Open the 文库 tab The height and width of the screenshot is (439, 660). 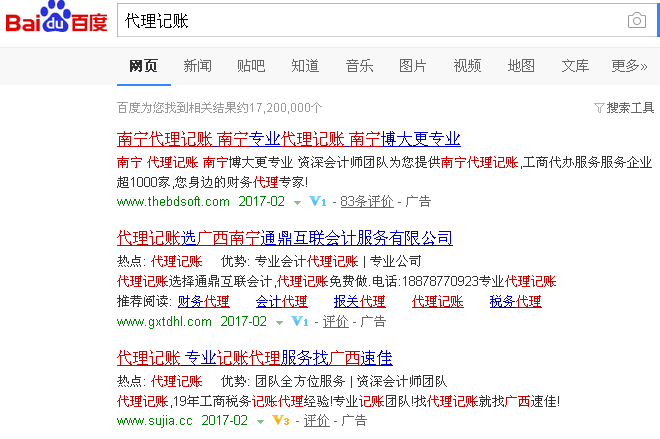click(x=575, y=66)
